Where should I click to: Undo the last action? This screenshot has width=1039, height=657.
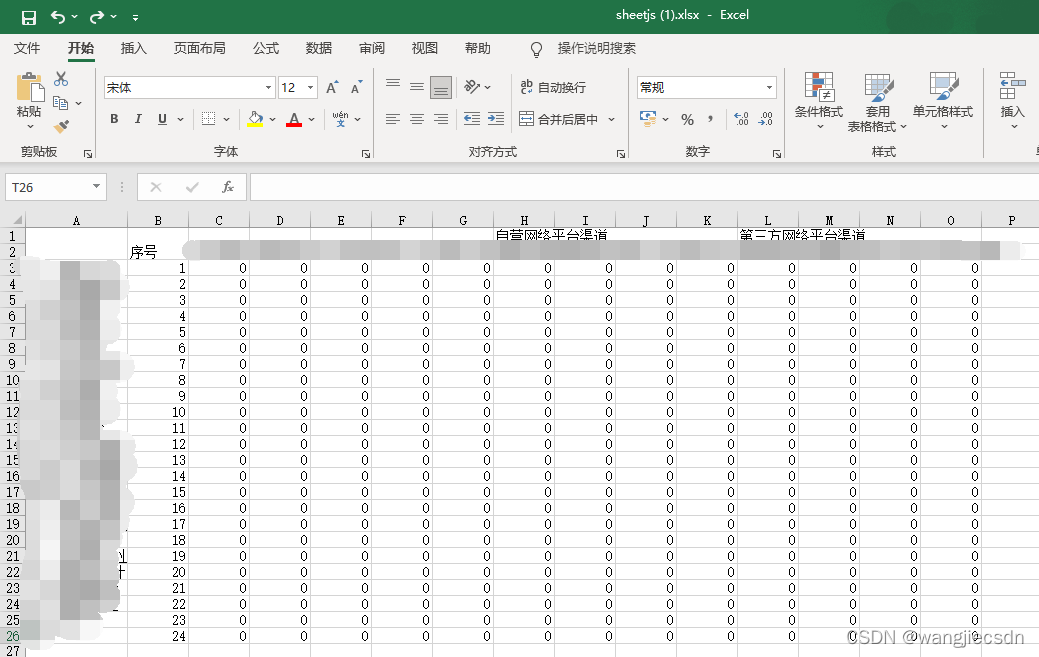point(58,17)
